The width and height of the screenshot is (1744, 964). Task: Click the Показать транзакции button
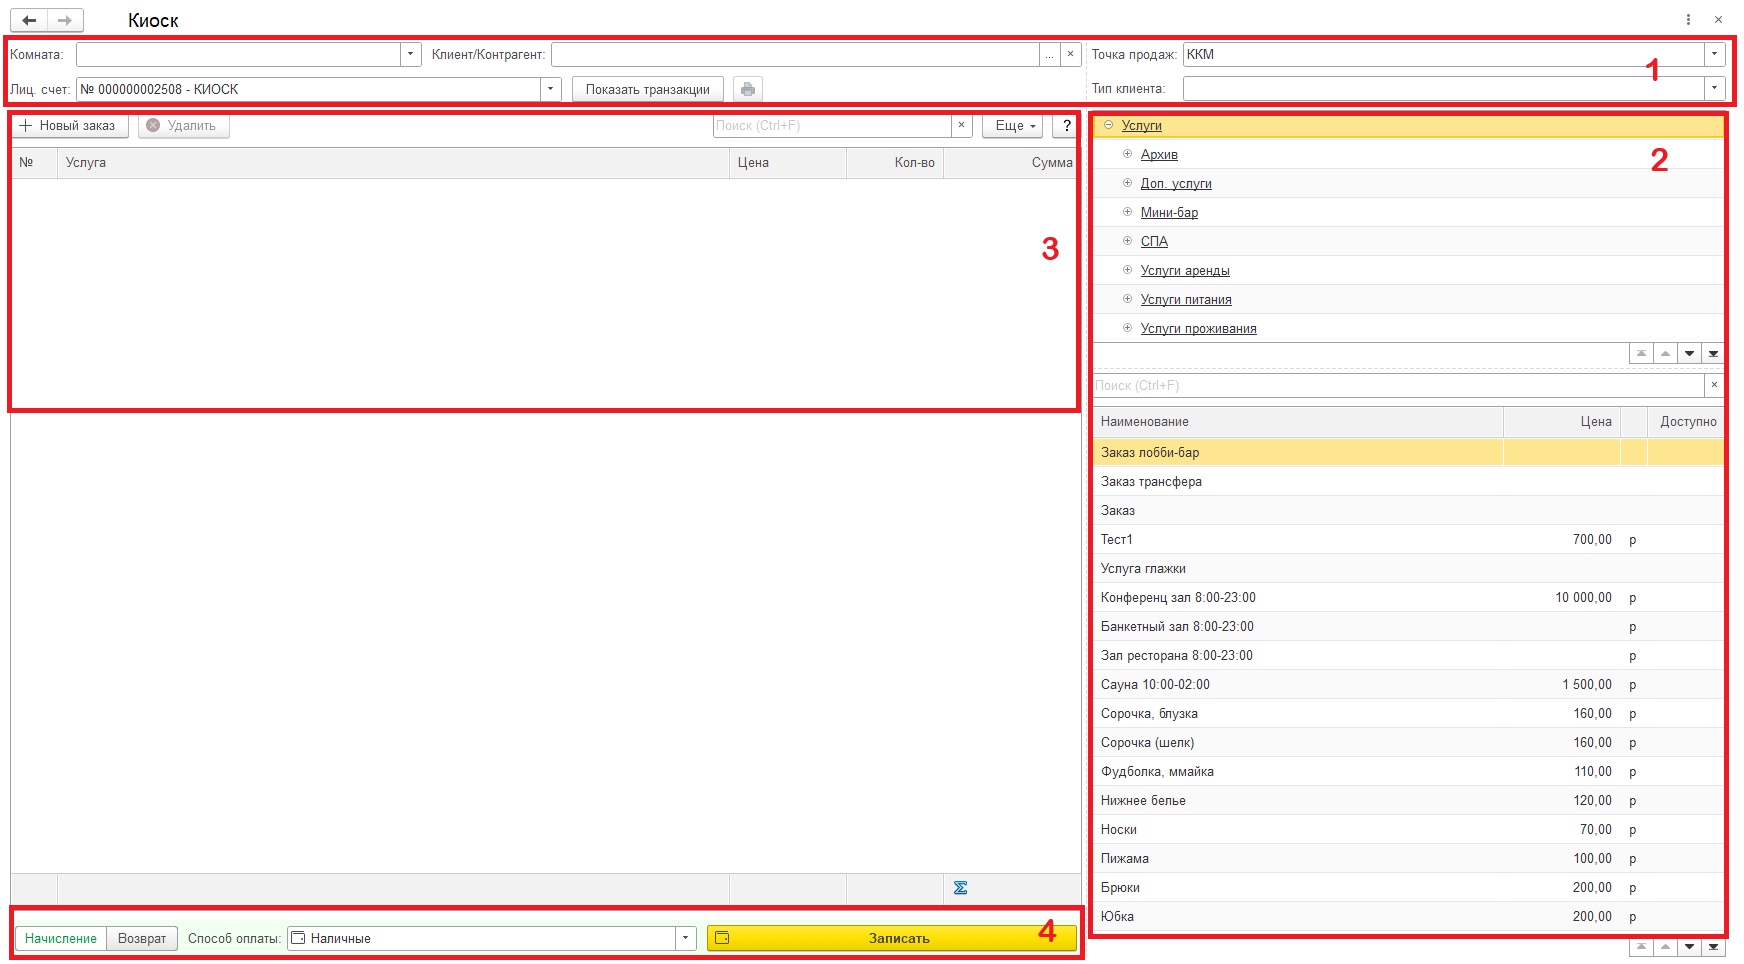pos(648,89)
